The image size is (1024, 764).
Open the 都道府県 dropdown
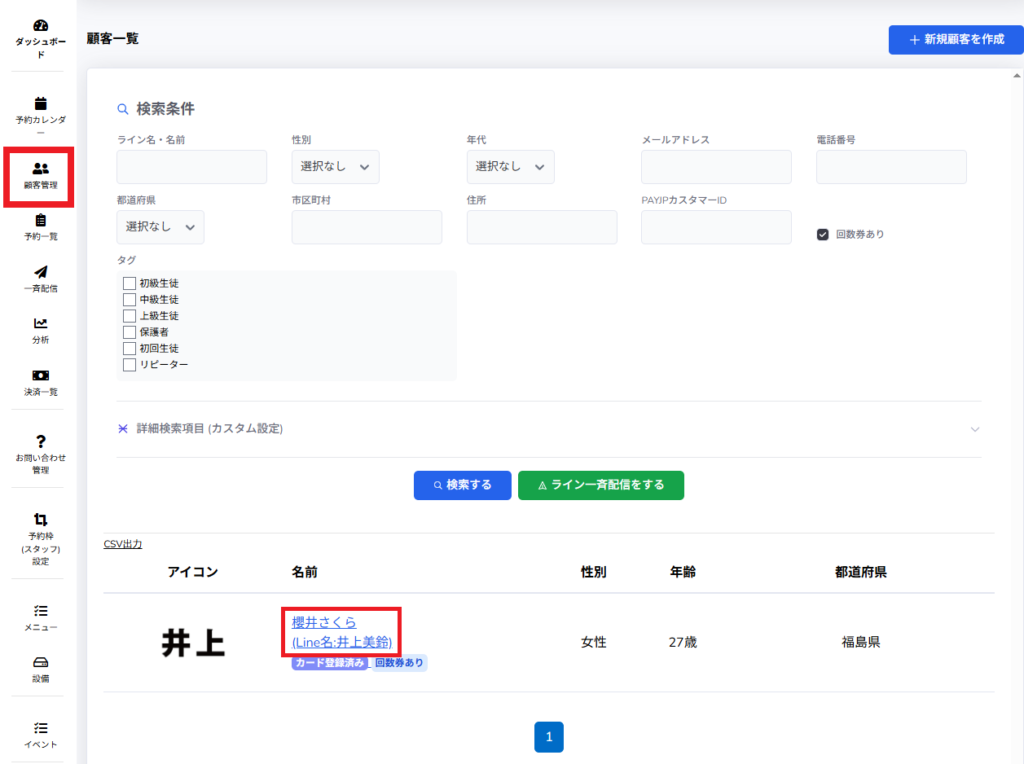[160, 227]
